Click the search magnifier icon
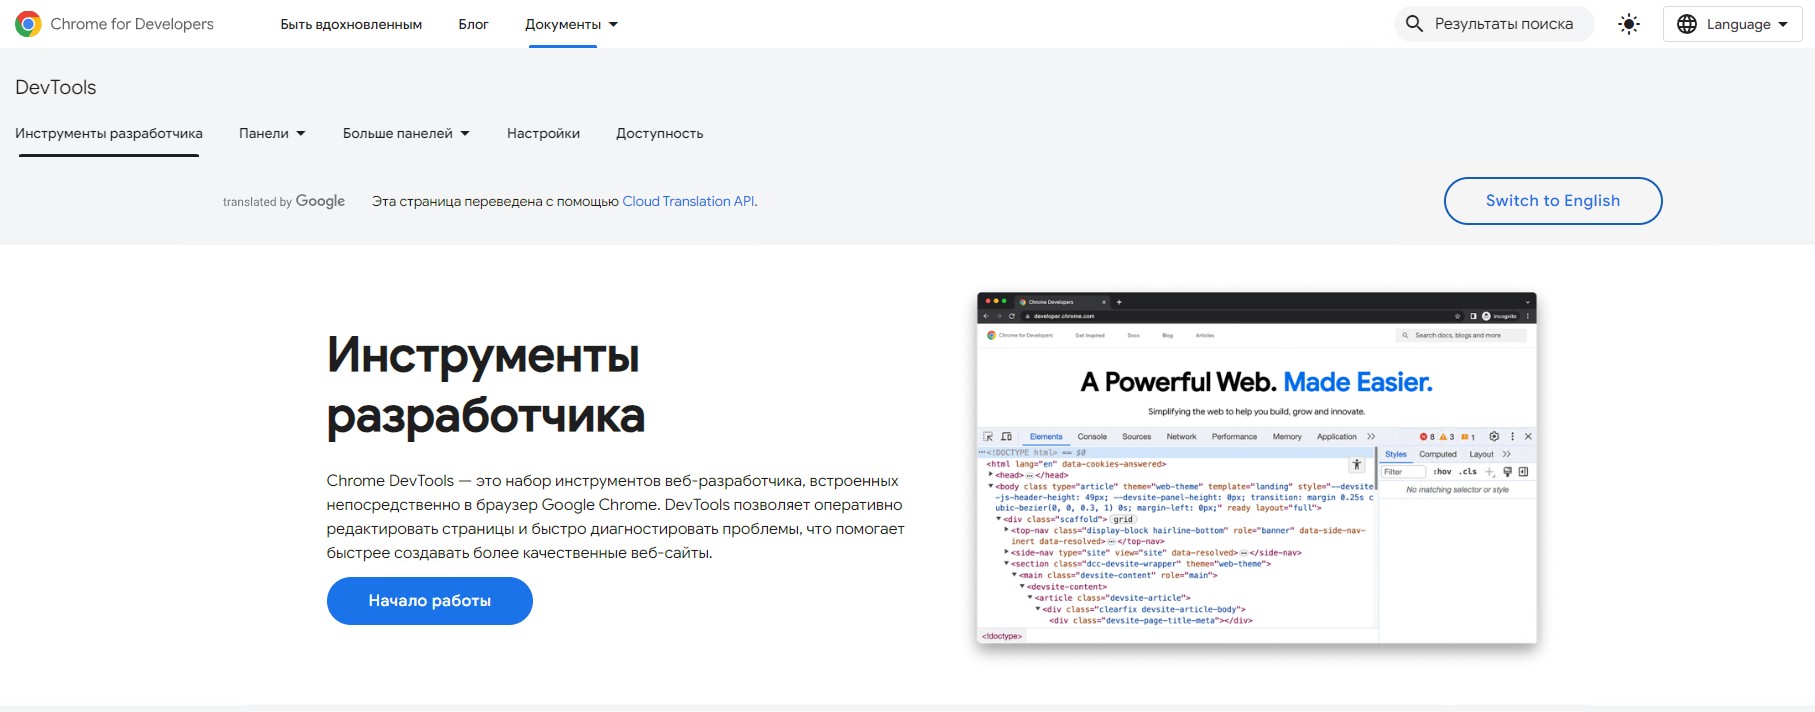The height and width of the screenshot is (712, 1815). (x=1414, y=24)
